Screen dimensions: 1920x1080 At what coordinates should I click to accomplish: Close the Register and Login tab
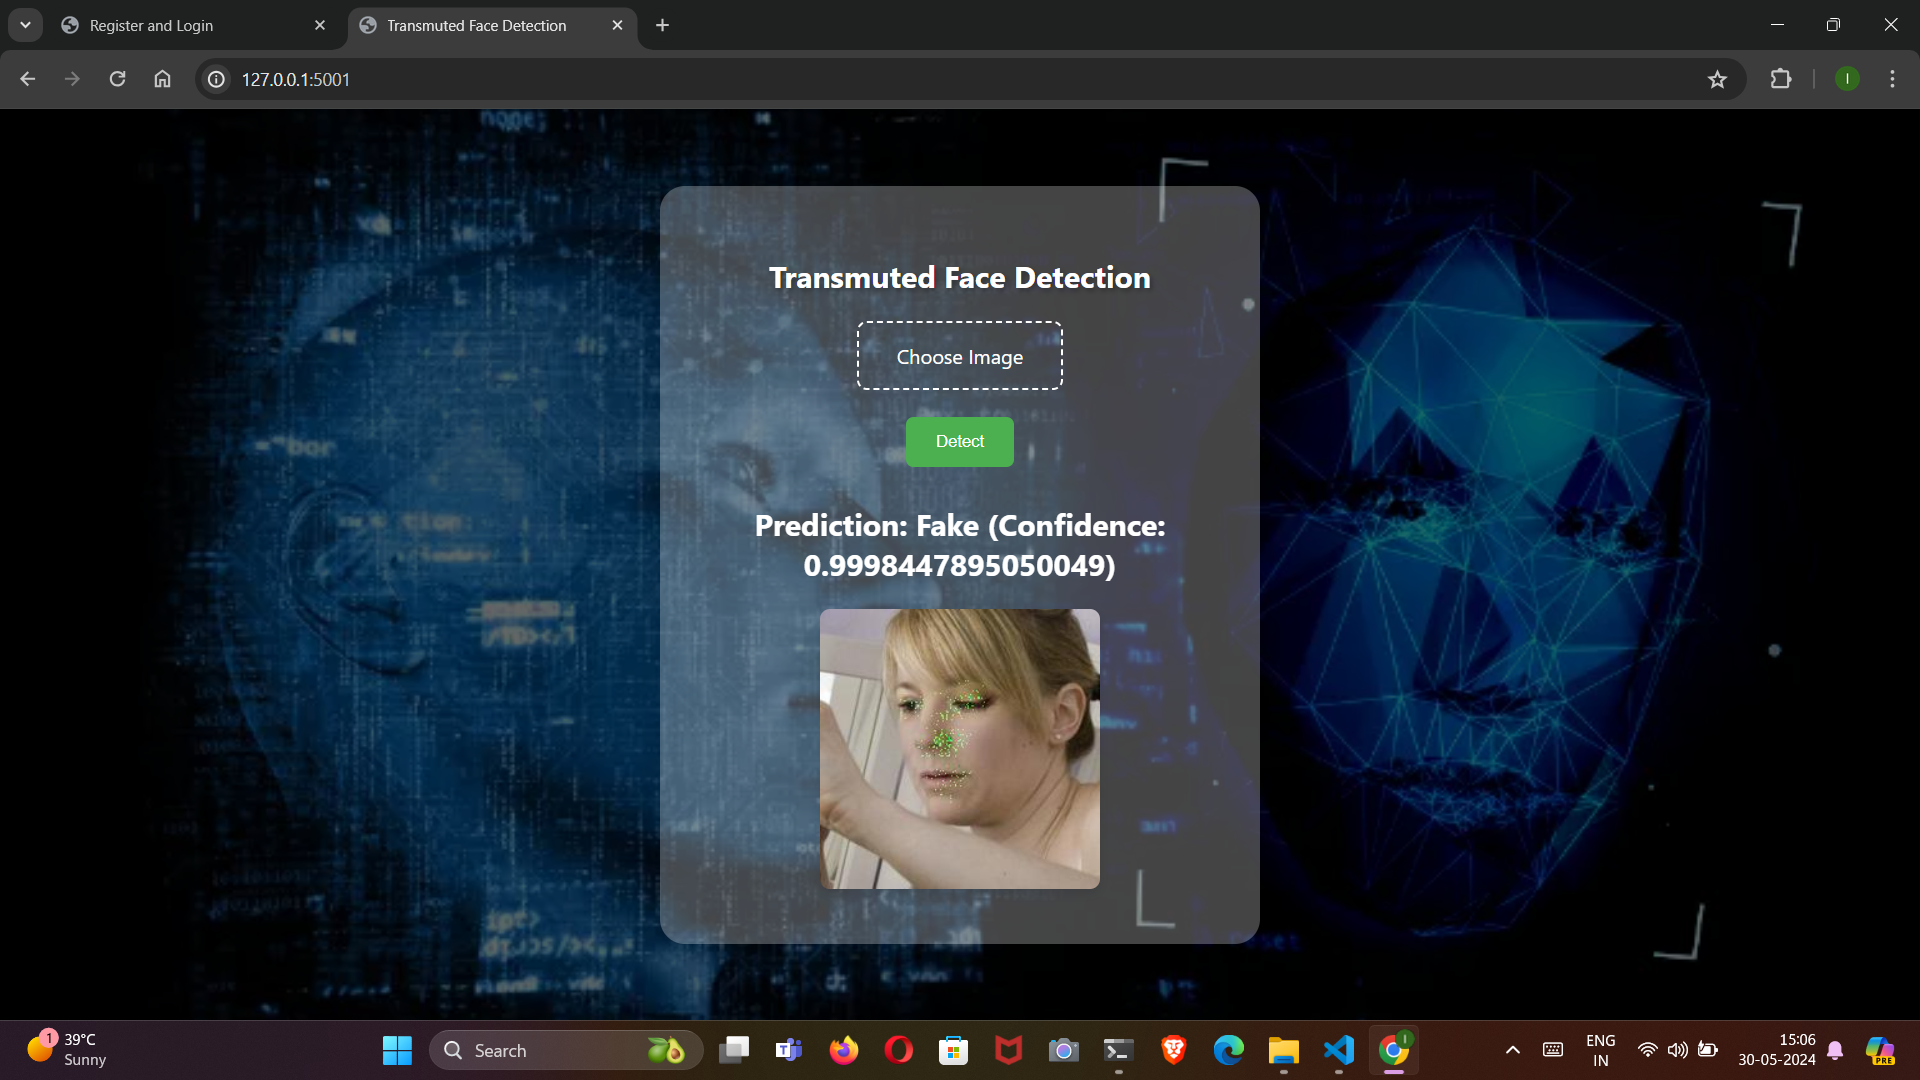320,26
